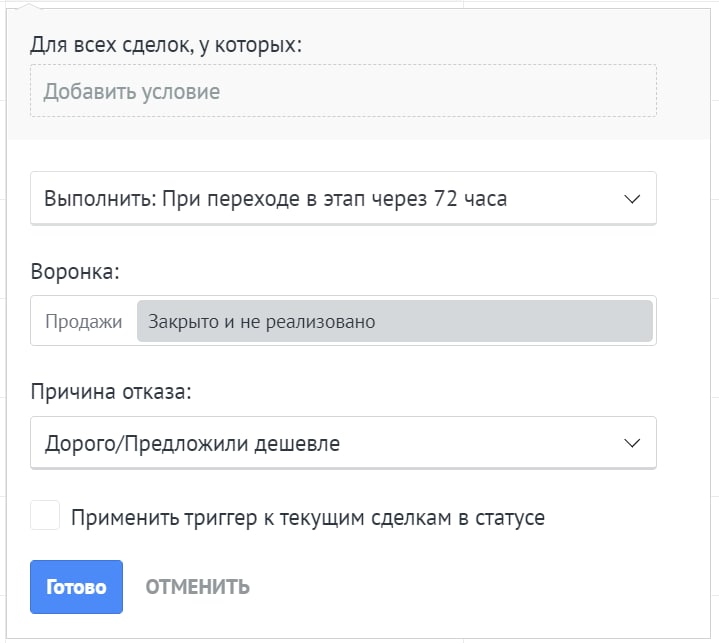Click the Причина отказа: label

[111, 392]
